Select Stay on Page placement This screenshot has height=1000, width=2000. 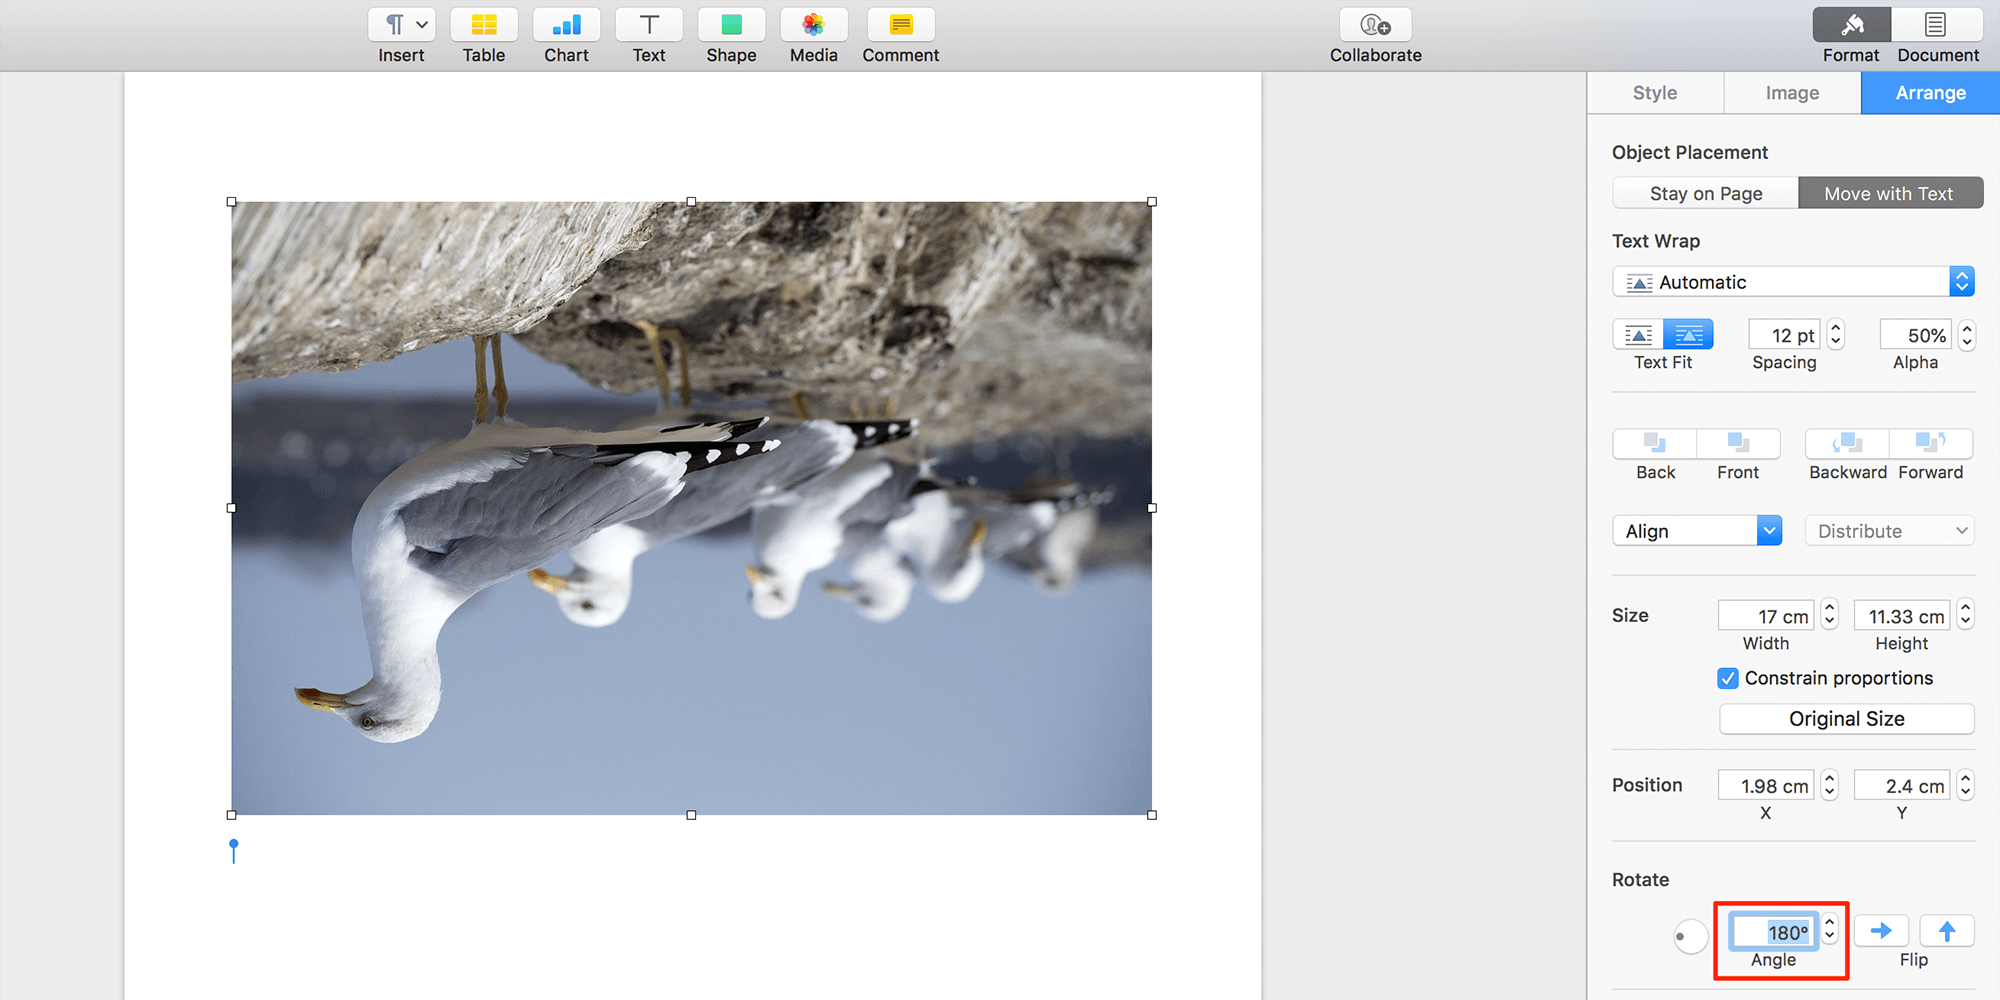point(1705,192)
